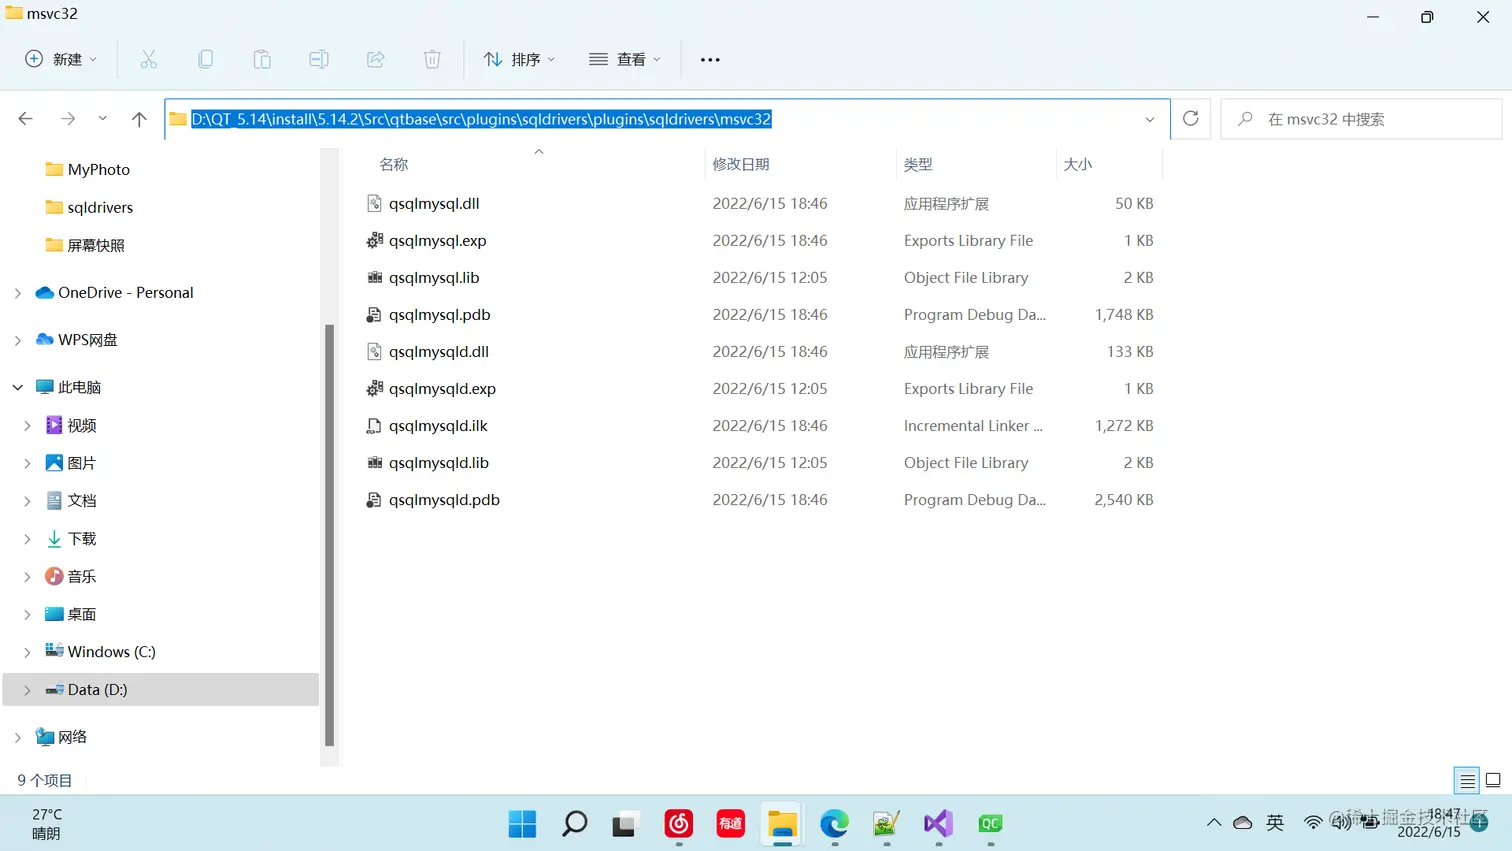
Task: Open NetEase Cloud Music in taskbar
Action: tap(679, 823)
